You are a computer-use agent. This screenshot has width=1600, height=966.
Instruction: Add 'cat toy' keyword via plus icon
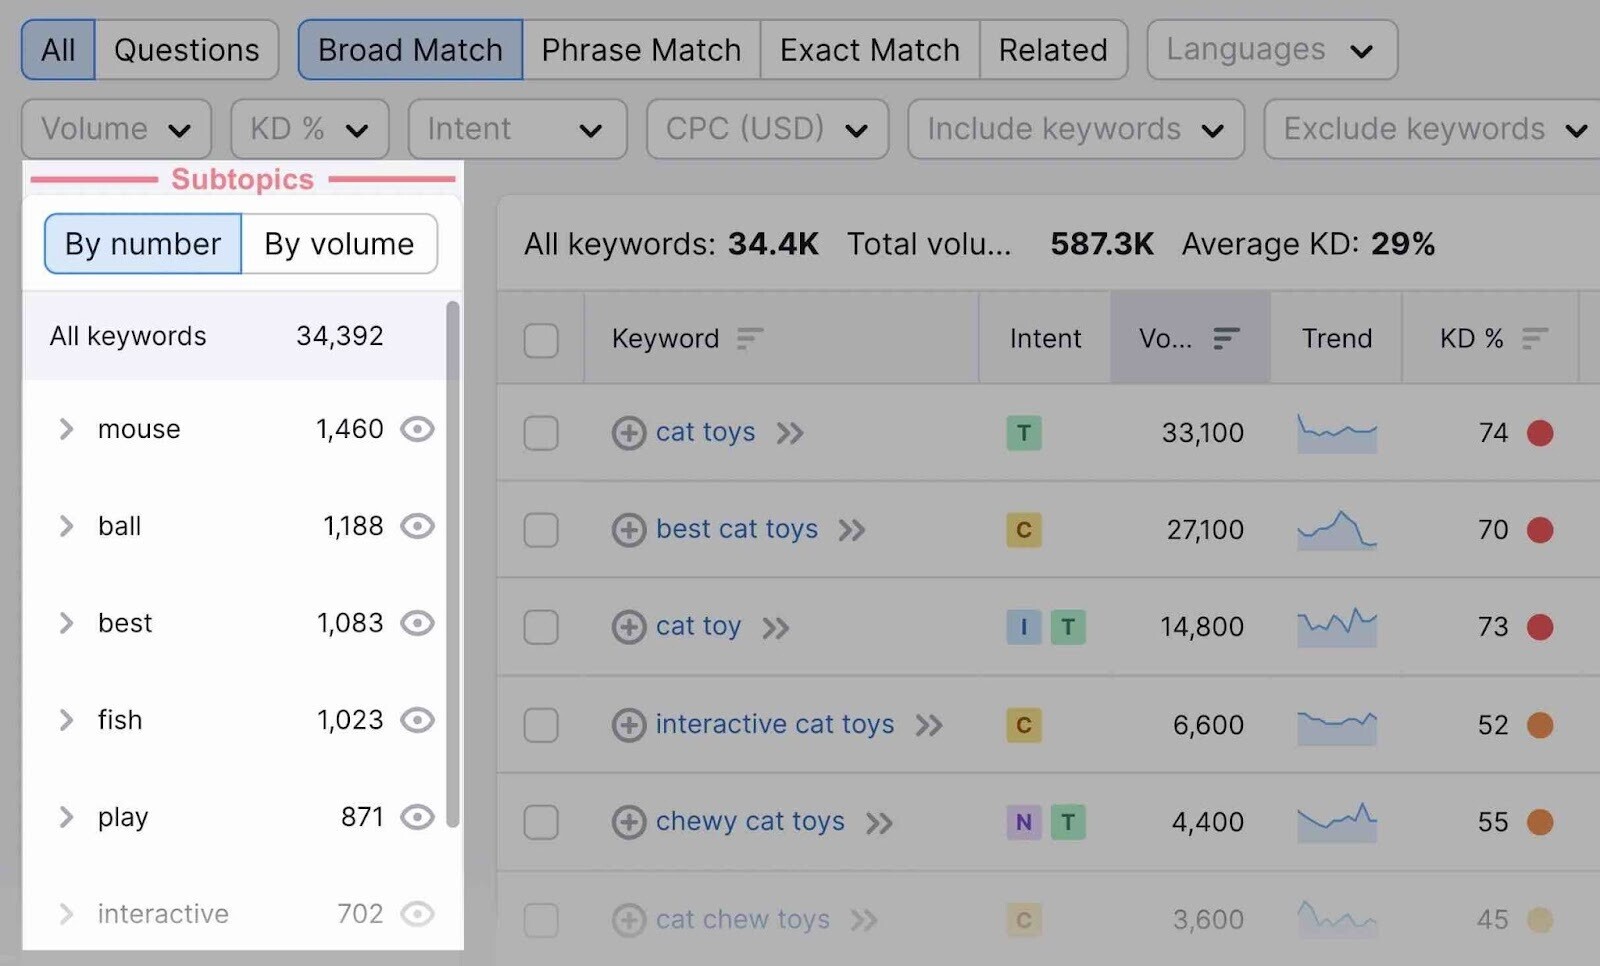[628, 627]
